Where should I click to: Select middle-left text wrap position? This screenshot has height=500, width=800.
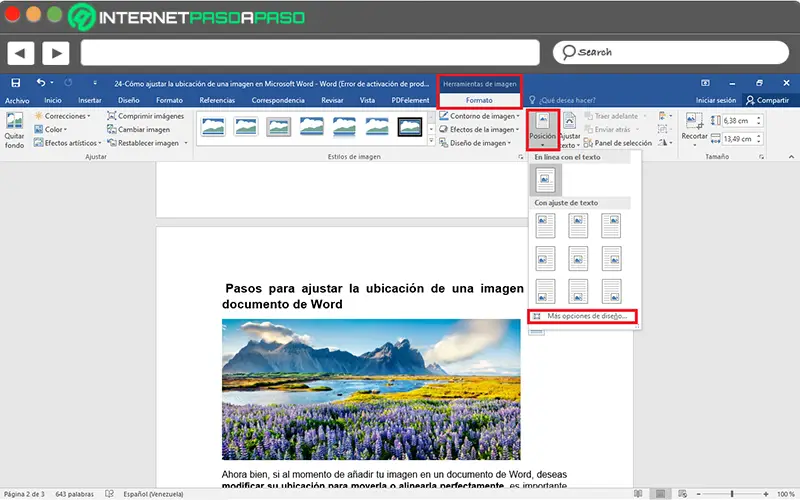(545, 258)
